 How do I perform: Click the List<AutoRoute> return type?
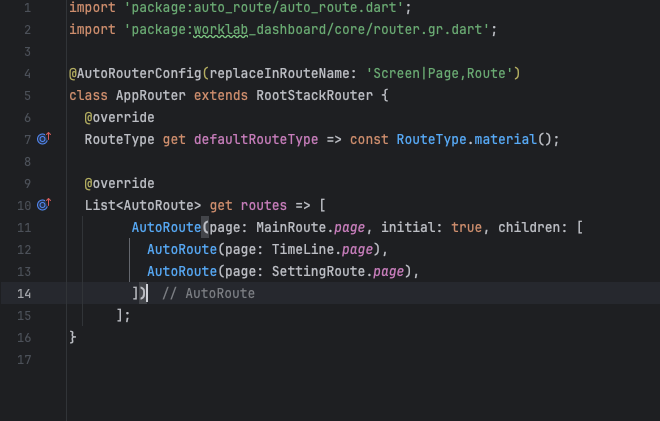coord(143,205)
